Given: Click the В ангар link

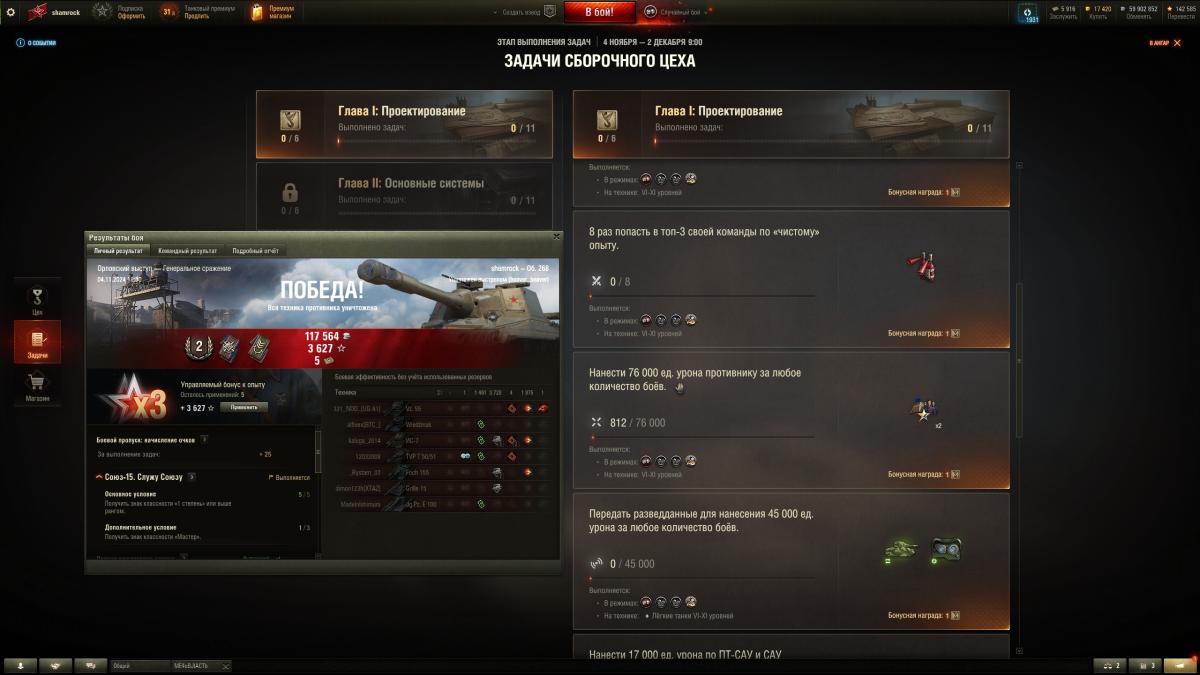Looking at the screenshot, I should point(1164,43).
